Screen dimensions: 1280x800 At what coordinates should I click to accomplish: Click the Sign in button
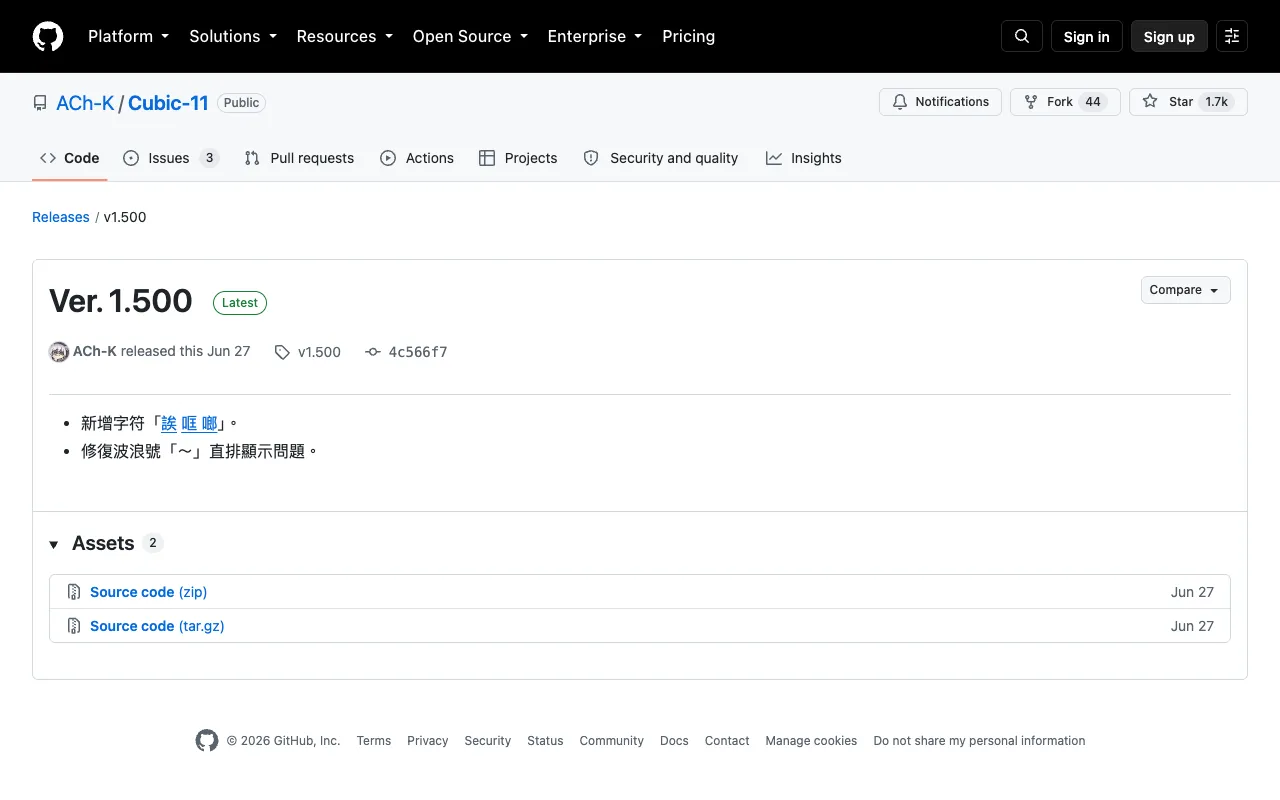[x=1087, y=36]
